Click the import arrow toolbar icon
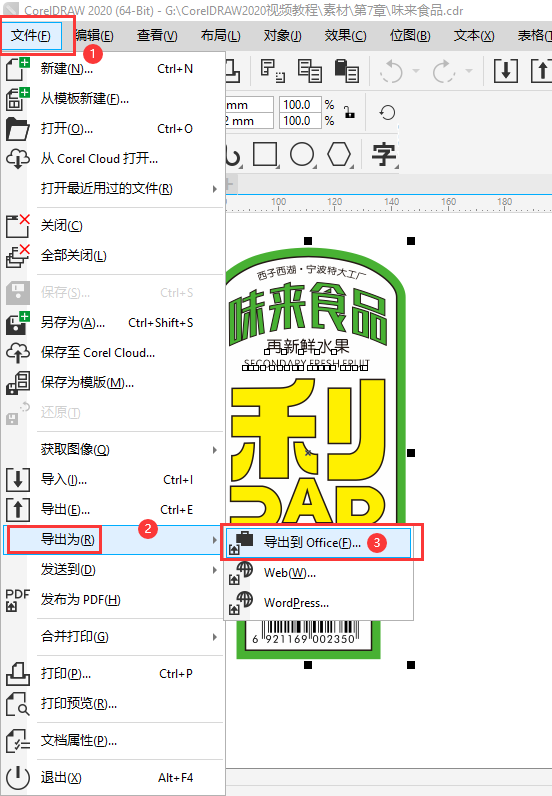The image size is (552, 796). tap(505, 71)
